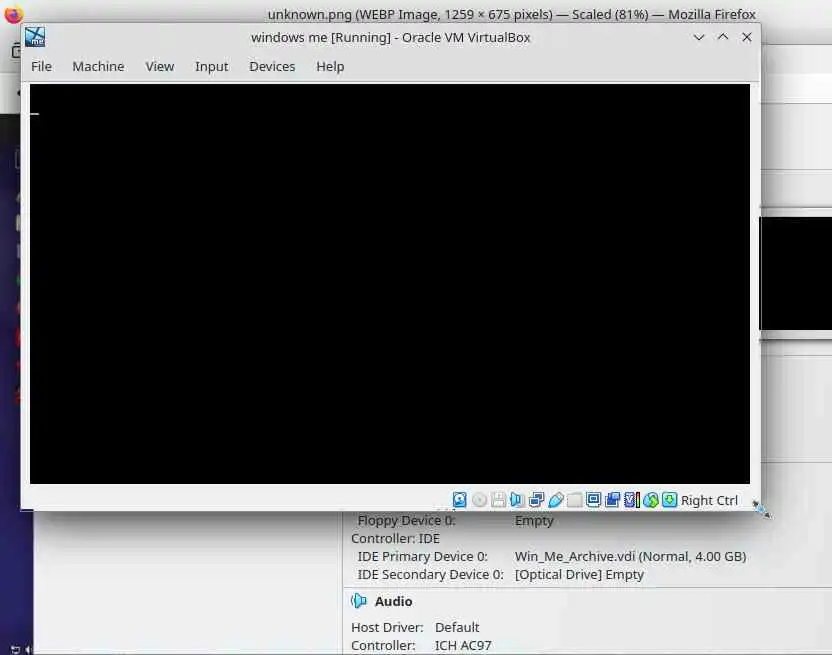Click the IDE Secondary Device 0 label
Screen dimensions: 832x655
(x=430, y=574)
